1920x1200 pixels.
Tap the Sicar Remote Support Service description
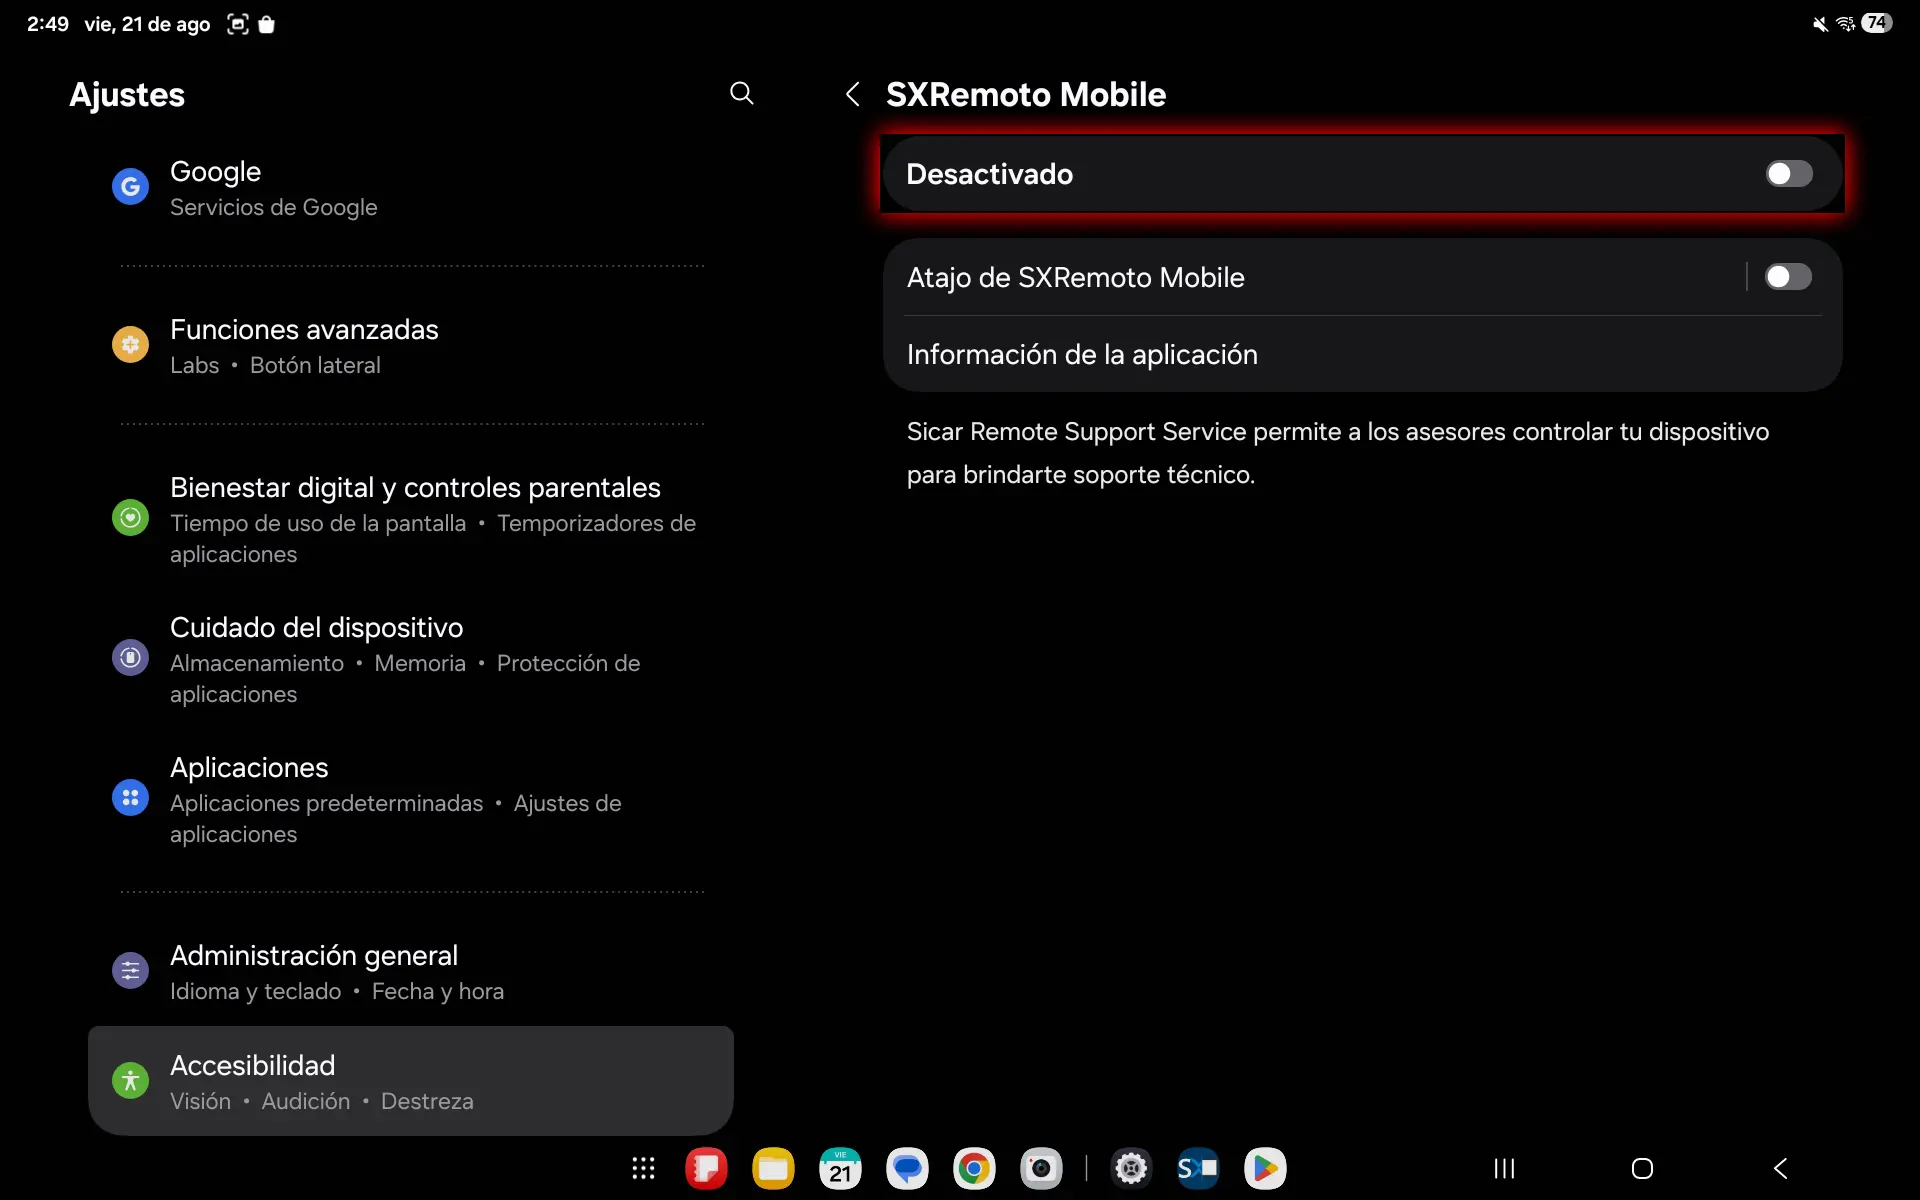[1338, 453]
